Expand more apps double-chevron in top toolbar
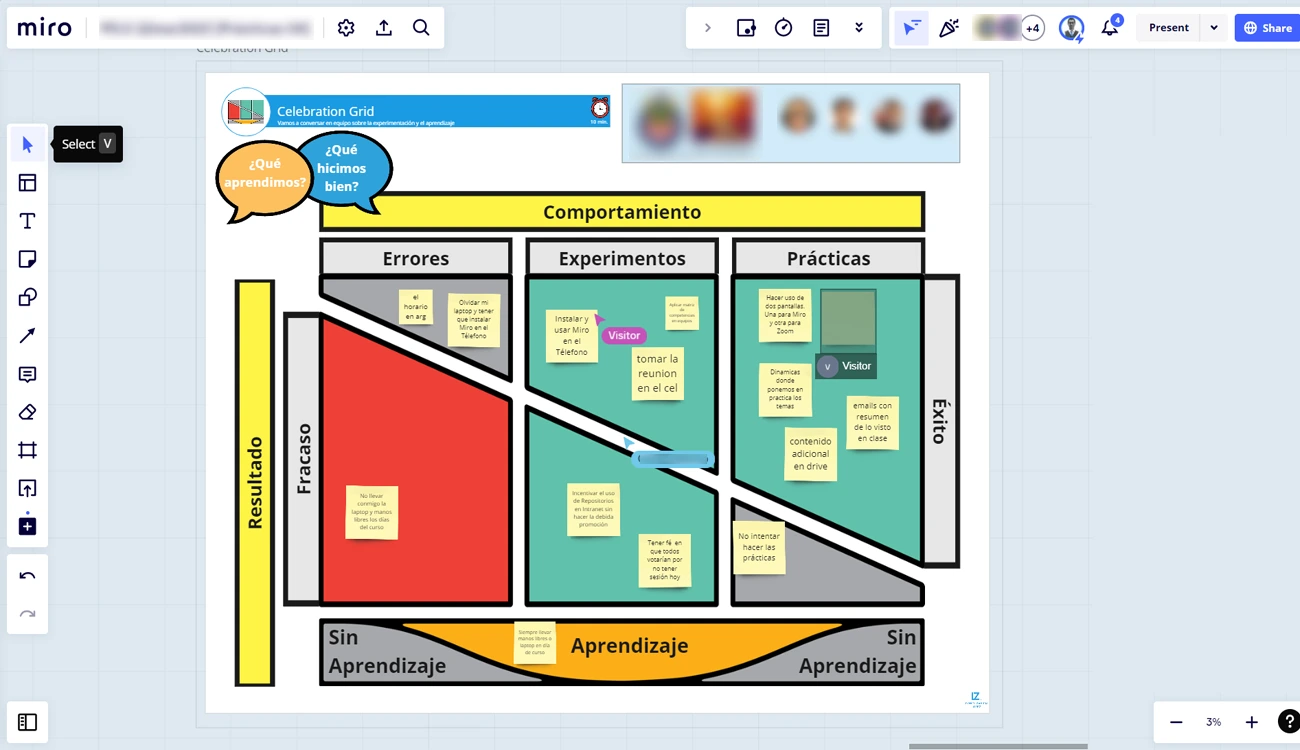1300x750 pixels. point(859,28)
